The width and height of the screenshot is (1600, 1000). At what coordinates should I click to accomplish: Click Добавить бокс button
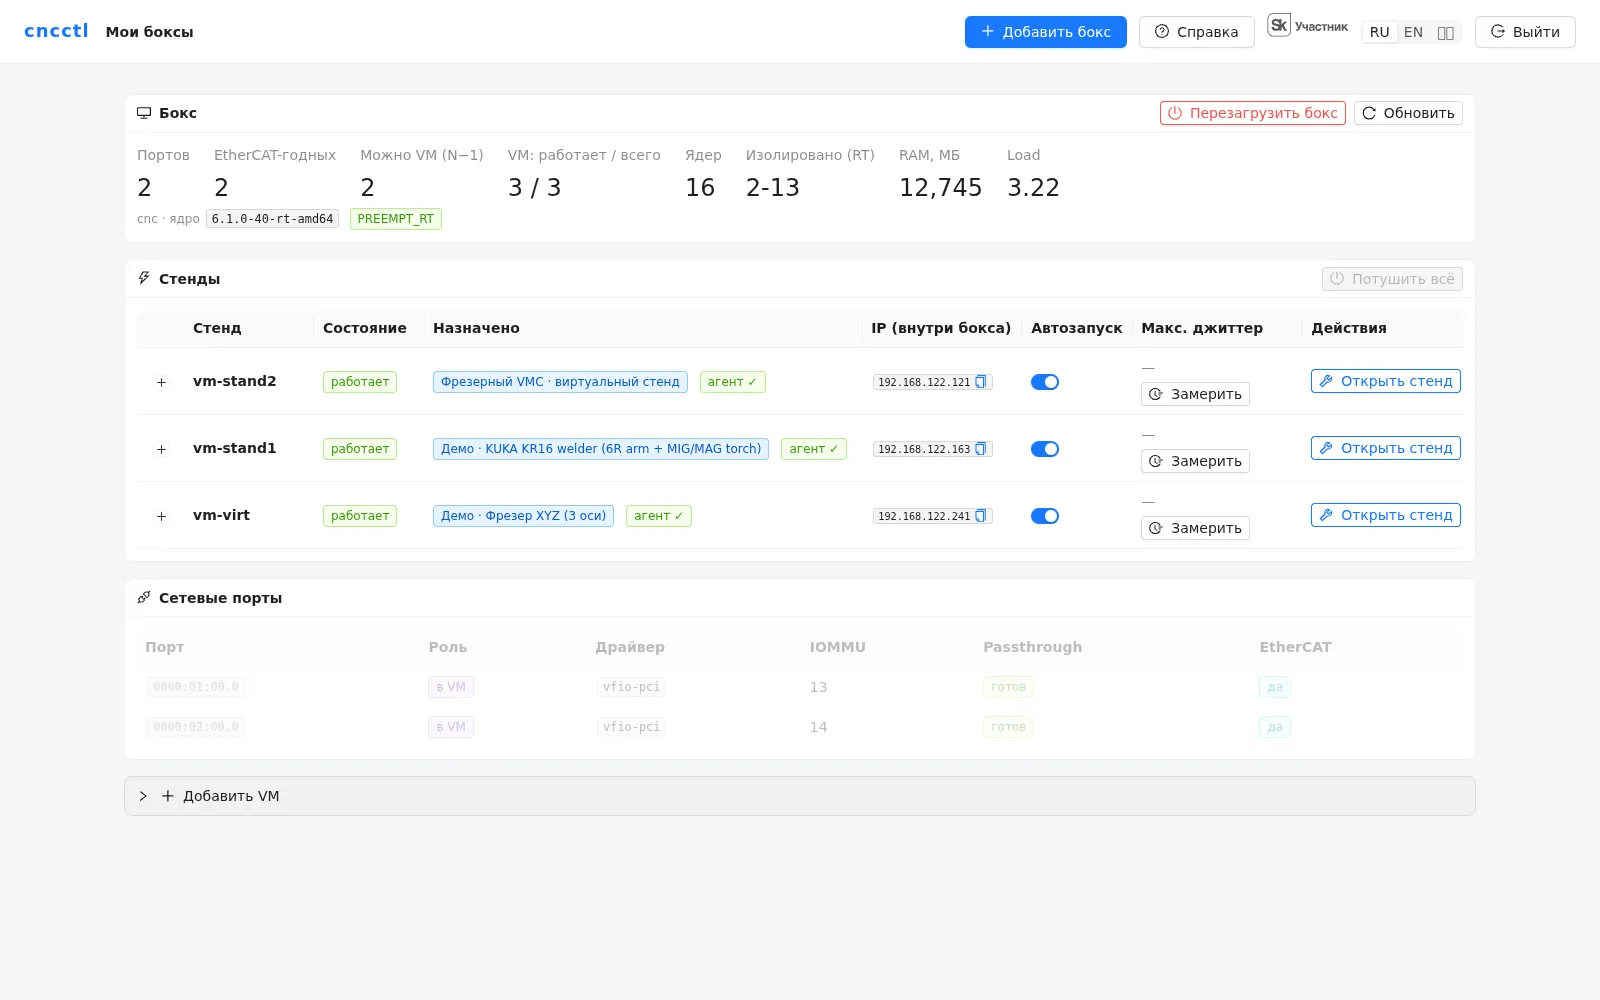click(x=1045, y=32)
